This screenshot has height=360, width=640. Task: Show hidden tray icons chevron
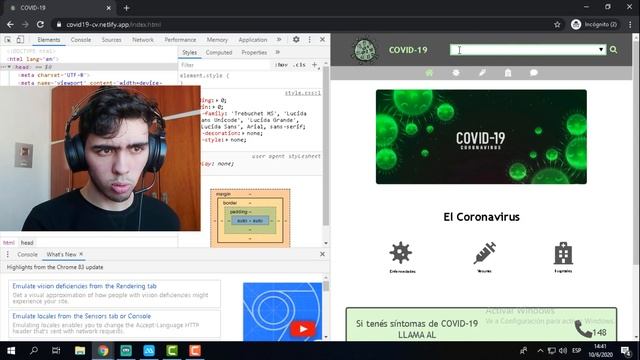[540, 351]
